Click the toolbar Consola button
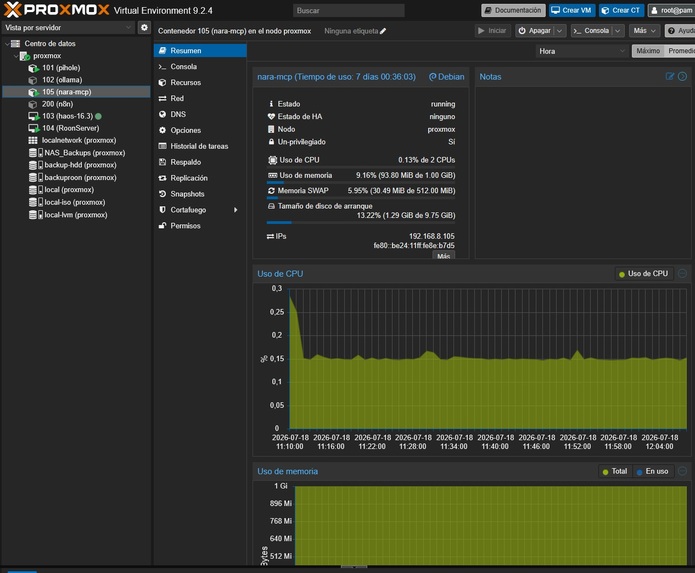695x573 pixels. point(591,31)
